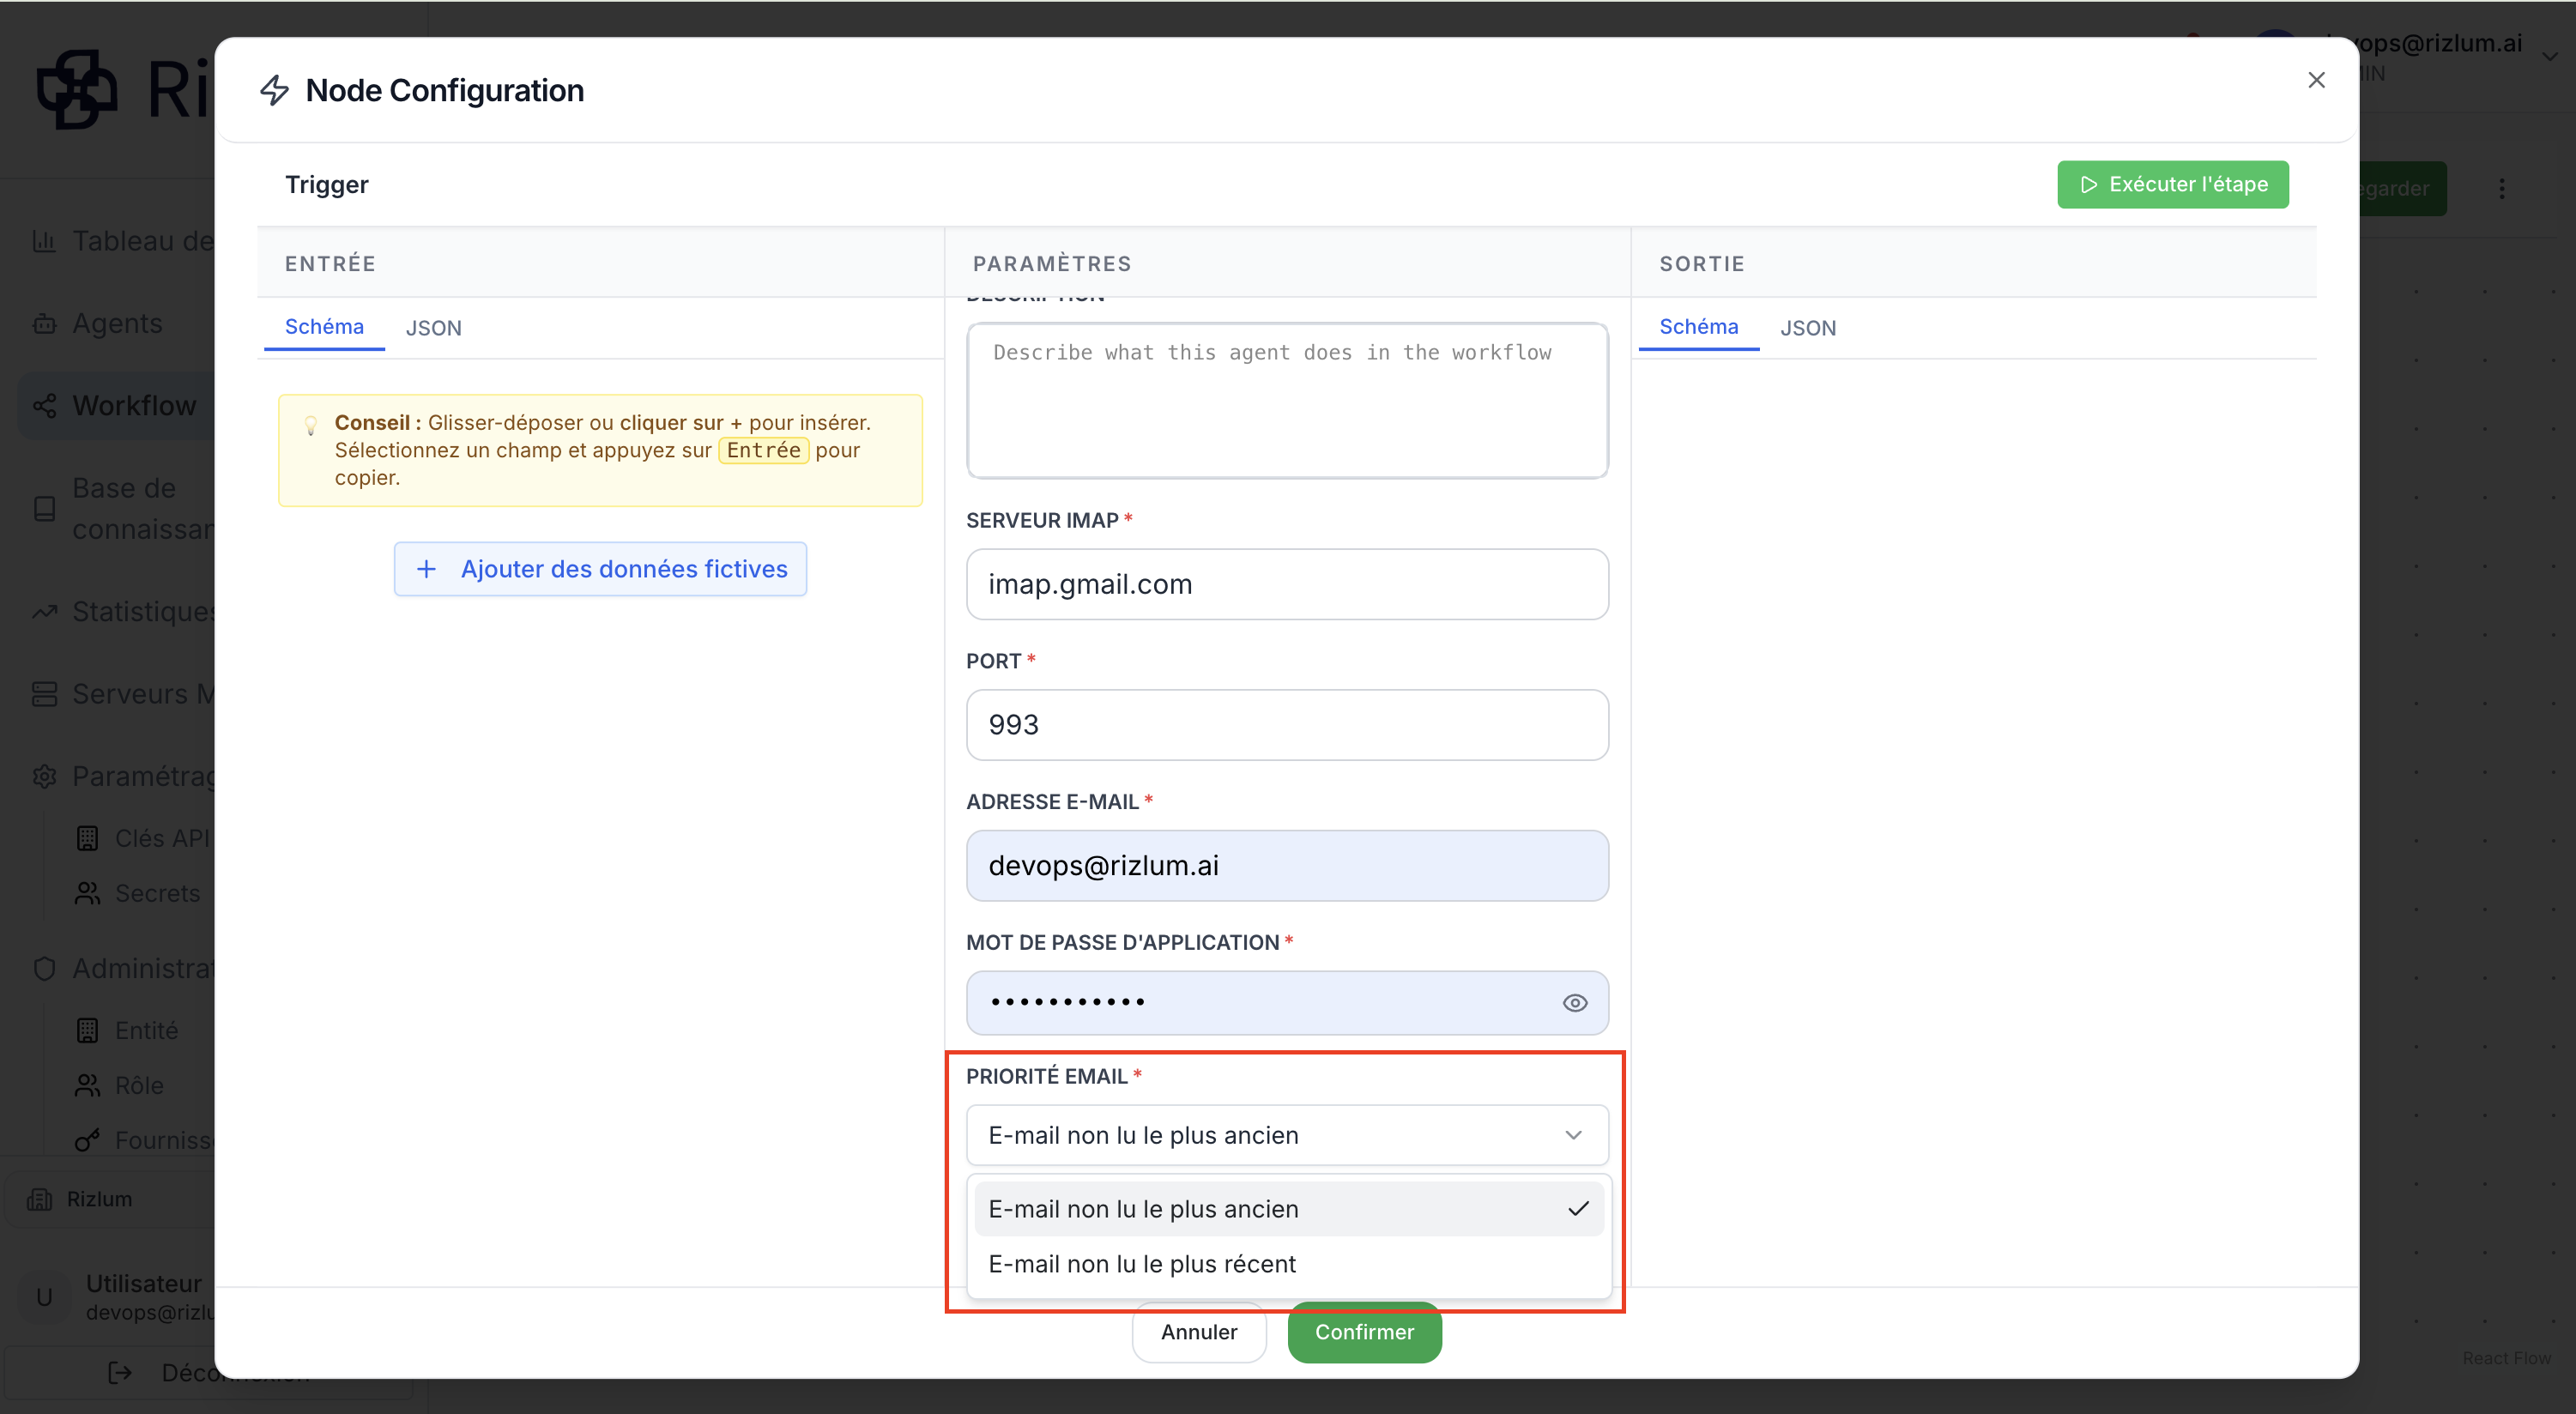Select Schéma tab in Entrée panel
This screenshot has height=1414, width=2576.
[x=324, y=327]
